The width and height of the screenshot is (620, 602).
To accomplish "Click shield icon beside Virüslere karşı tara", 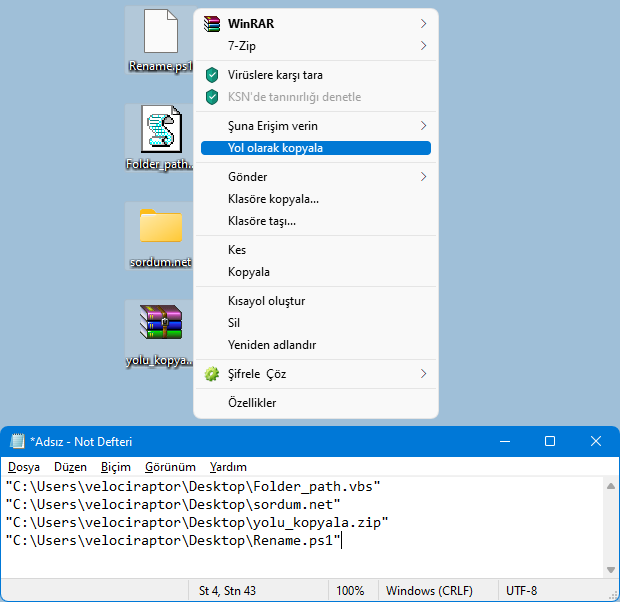I will (212, 75).
